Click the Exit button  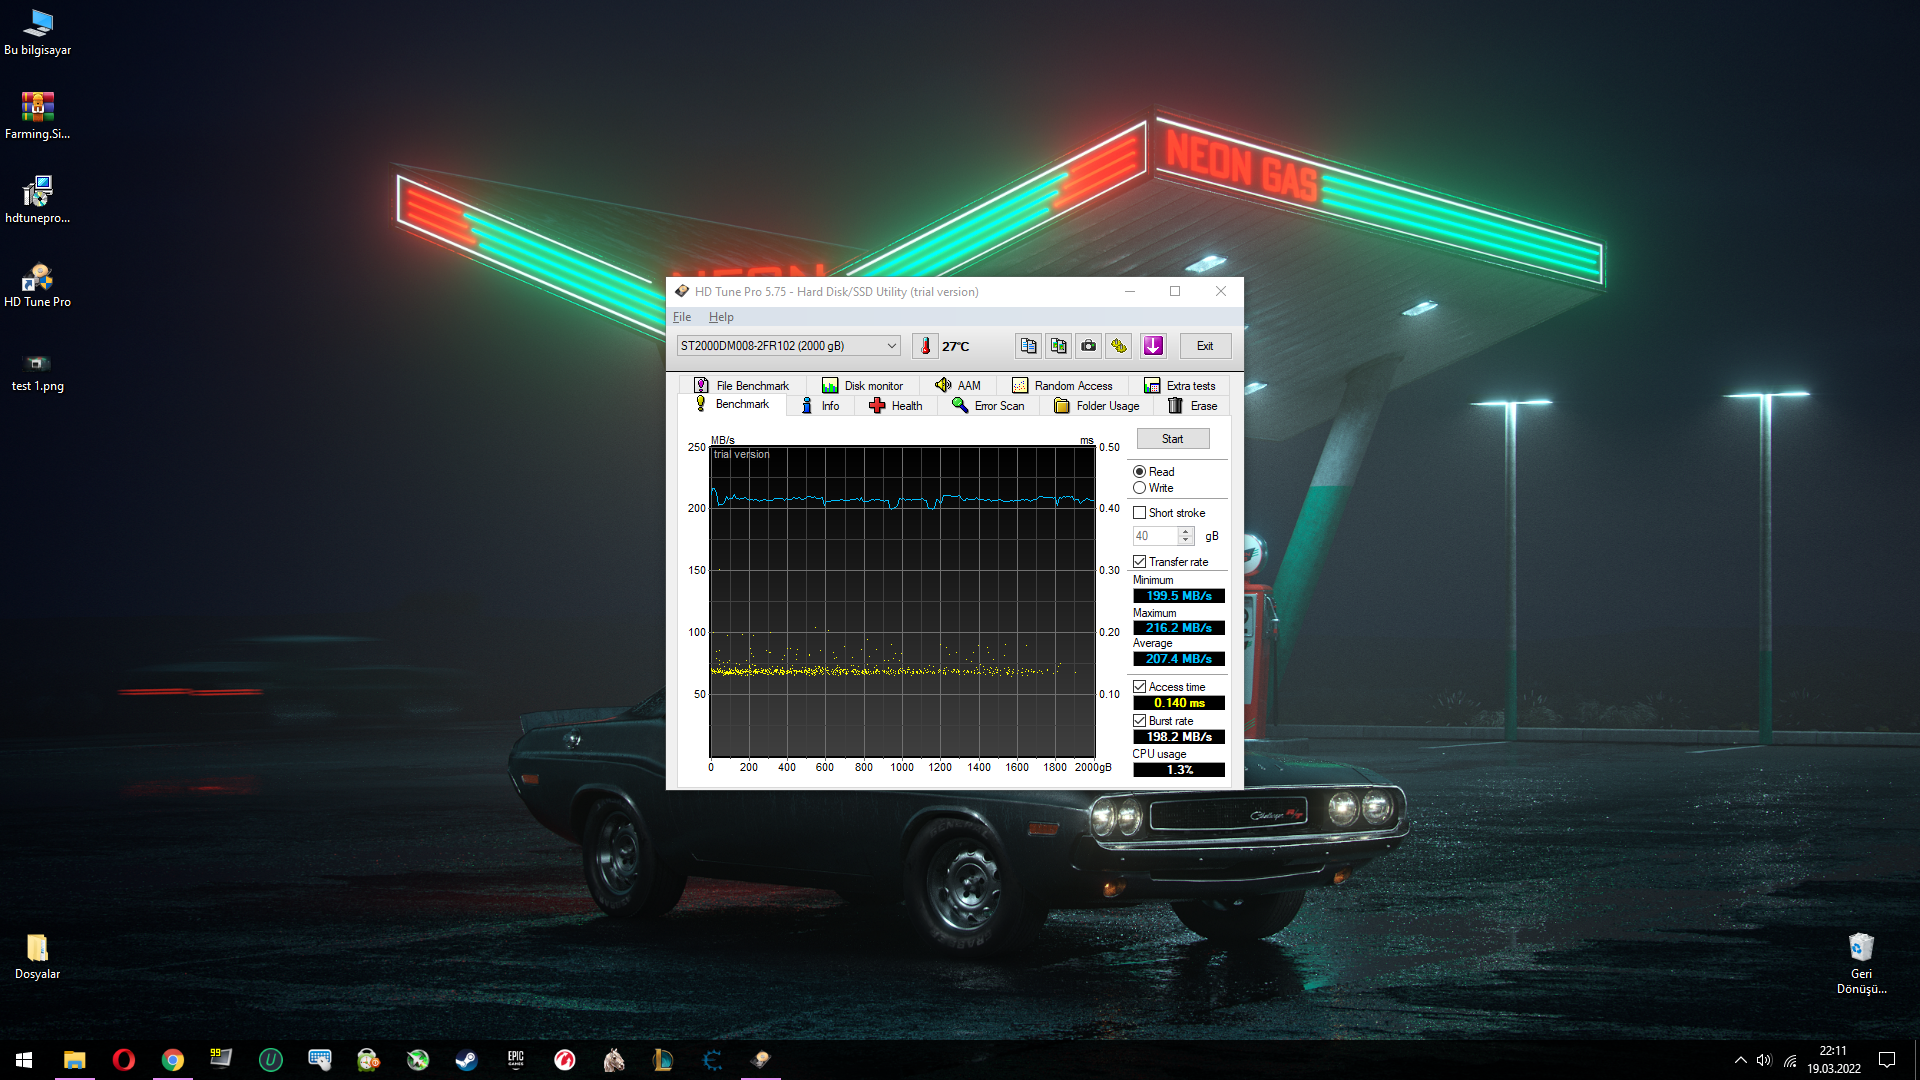click(x=1205, y=346)
